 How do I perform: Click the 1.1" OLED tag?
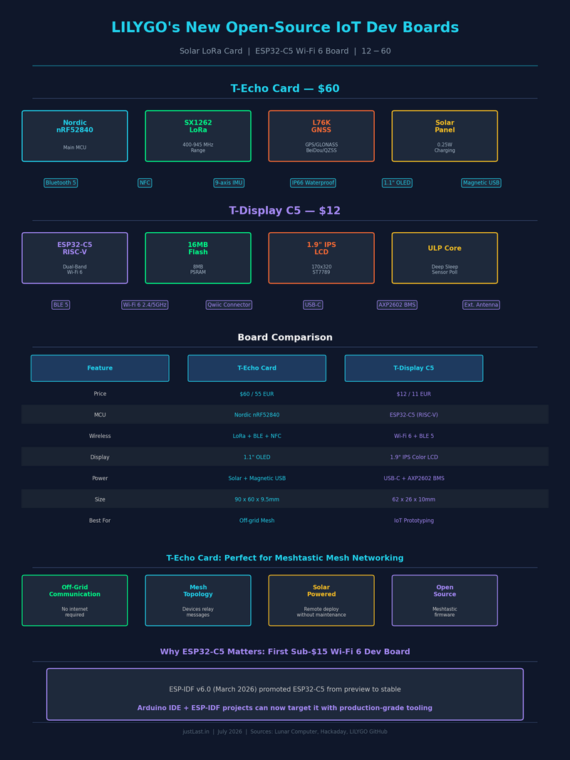point(397,183)
